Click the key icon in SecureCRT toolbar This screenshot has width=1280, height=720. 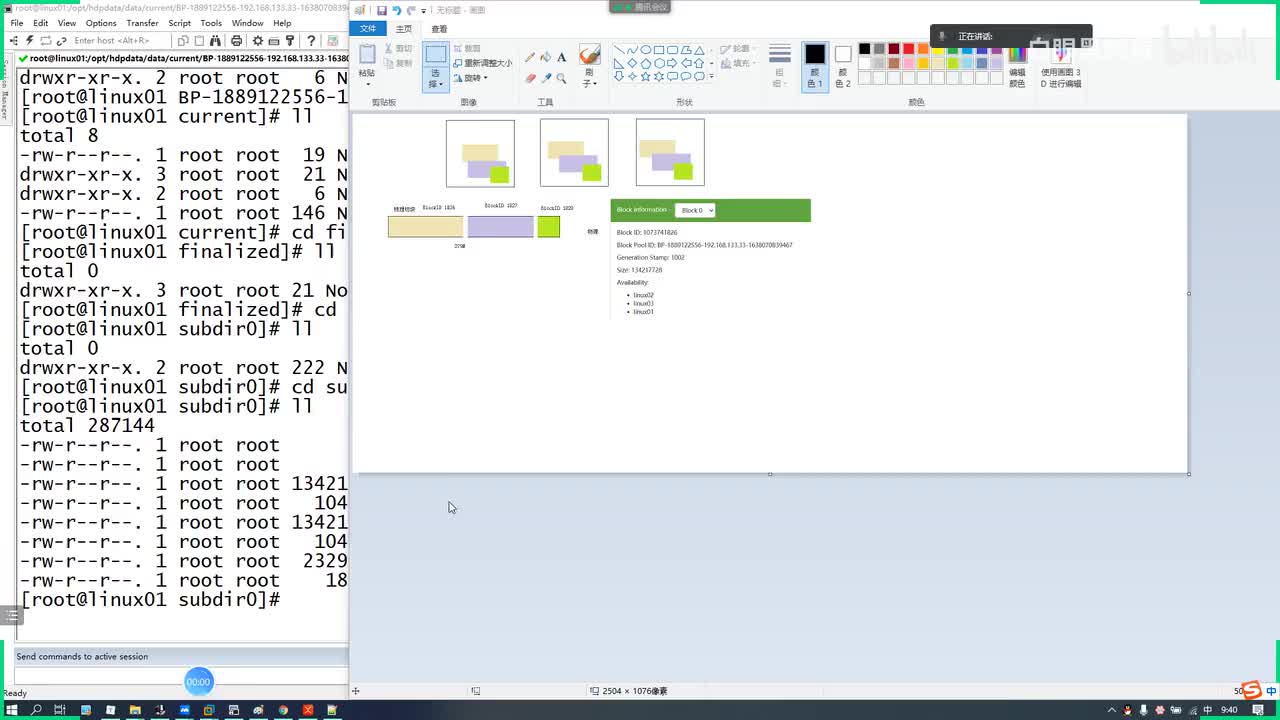pos(290,41)
